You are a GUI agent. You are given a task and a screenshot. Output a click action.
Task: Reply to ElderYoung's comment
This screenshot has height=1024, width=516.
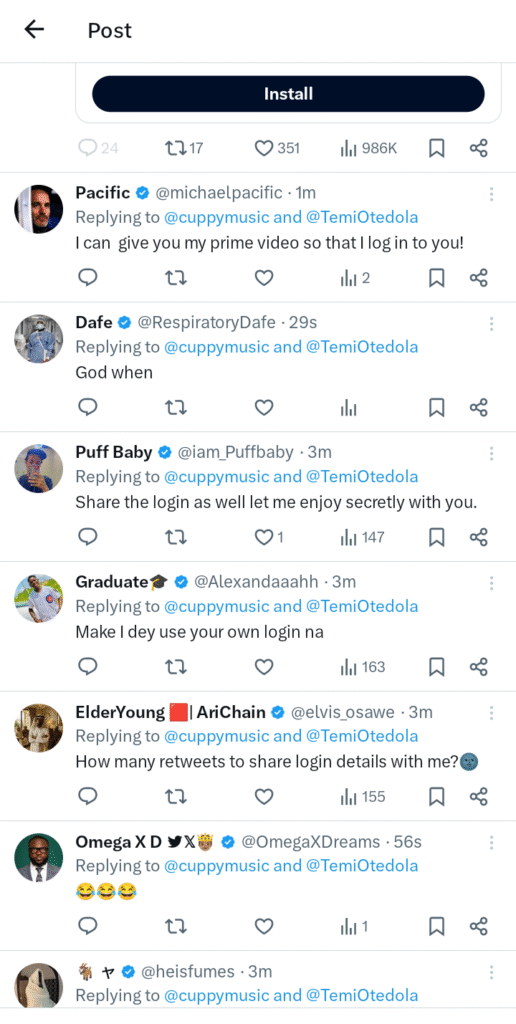(88, 797)
